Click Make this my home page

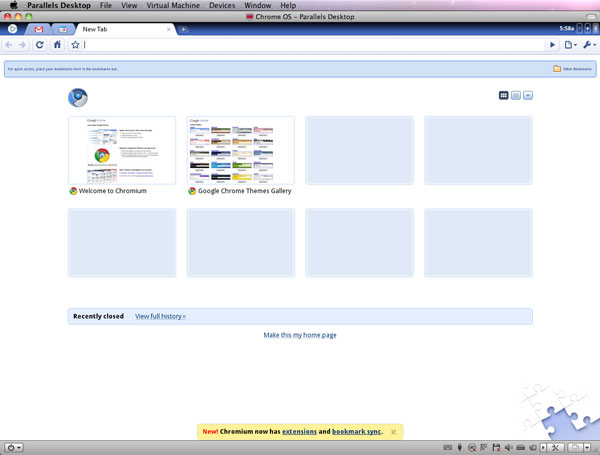click(x=300, y=335)
